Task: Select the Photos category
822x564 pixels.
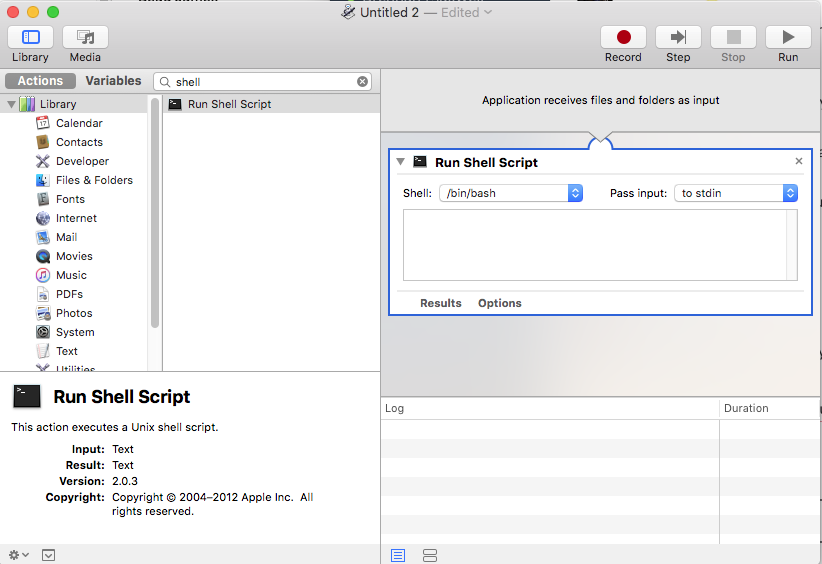Action: (x=74, y=313)
